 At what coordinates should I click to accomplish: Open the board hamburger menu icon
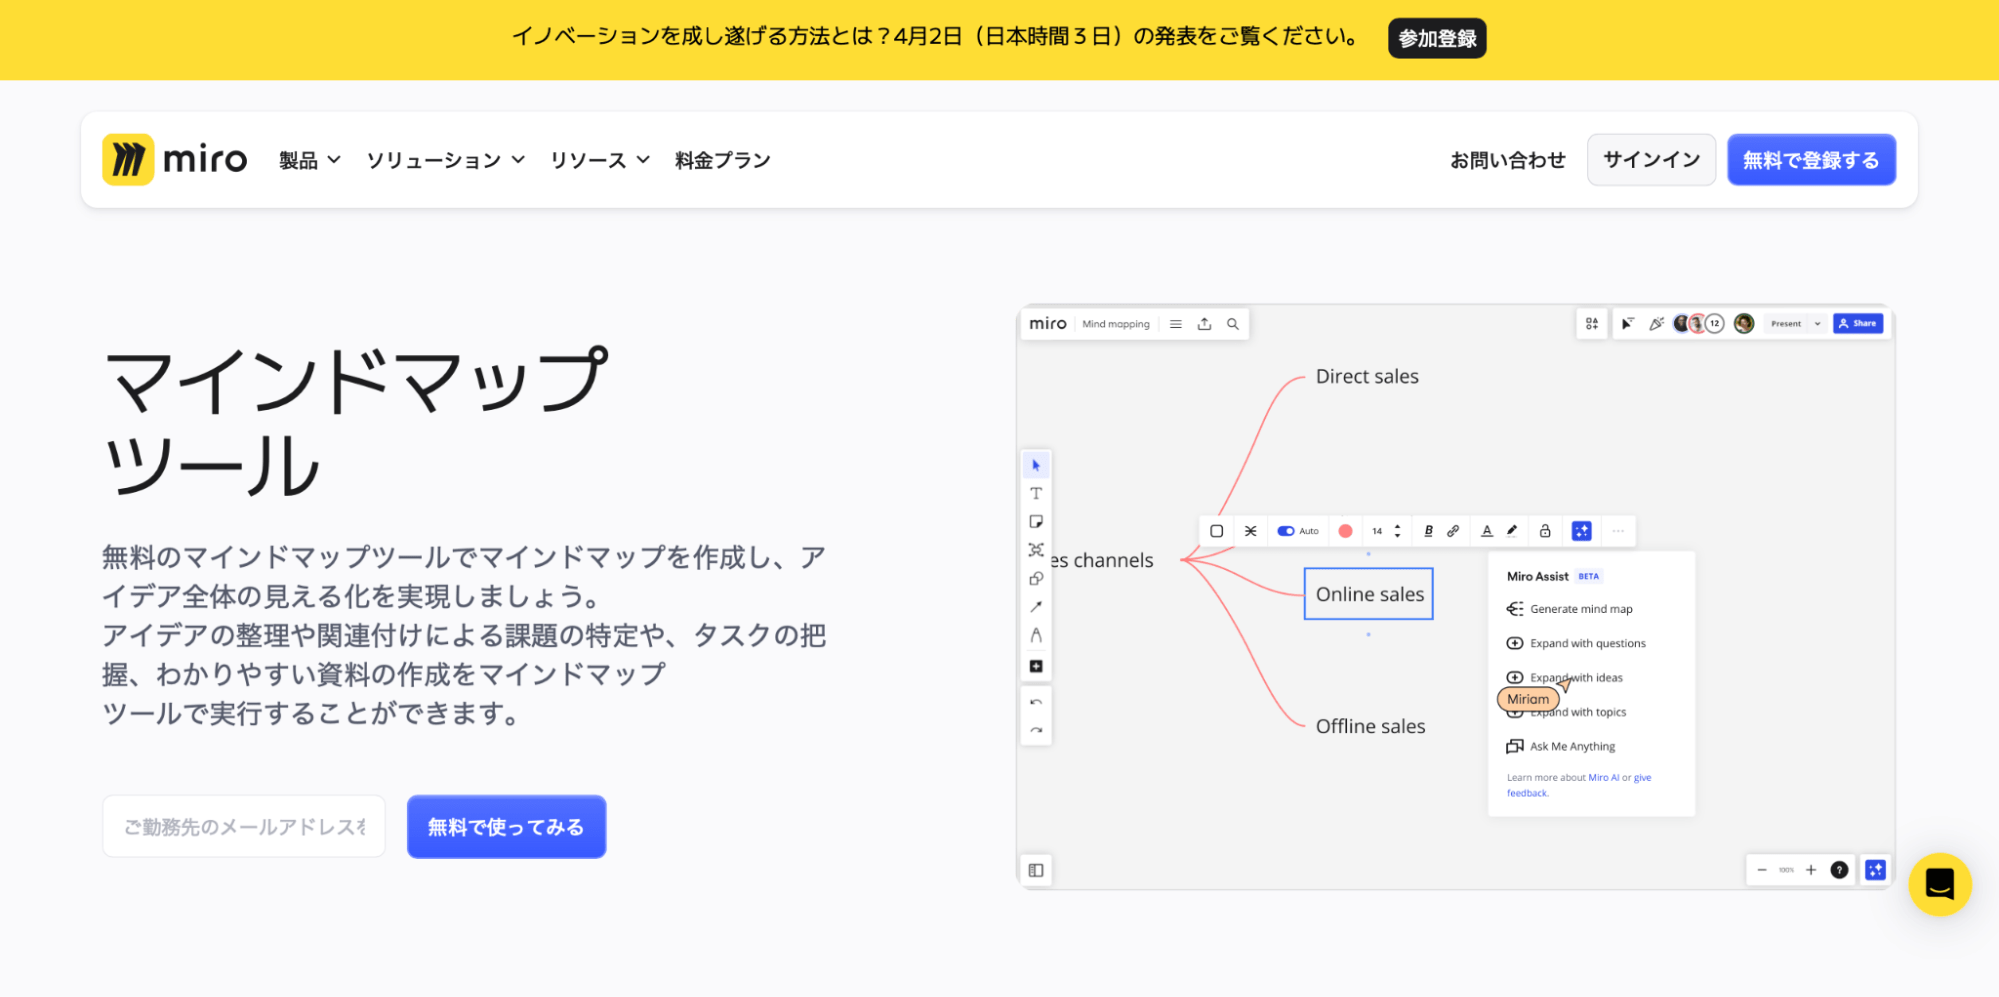pyautogui.click(x=1176, y=324)
